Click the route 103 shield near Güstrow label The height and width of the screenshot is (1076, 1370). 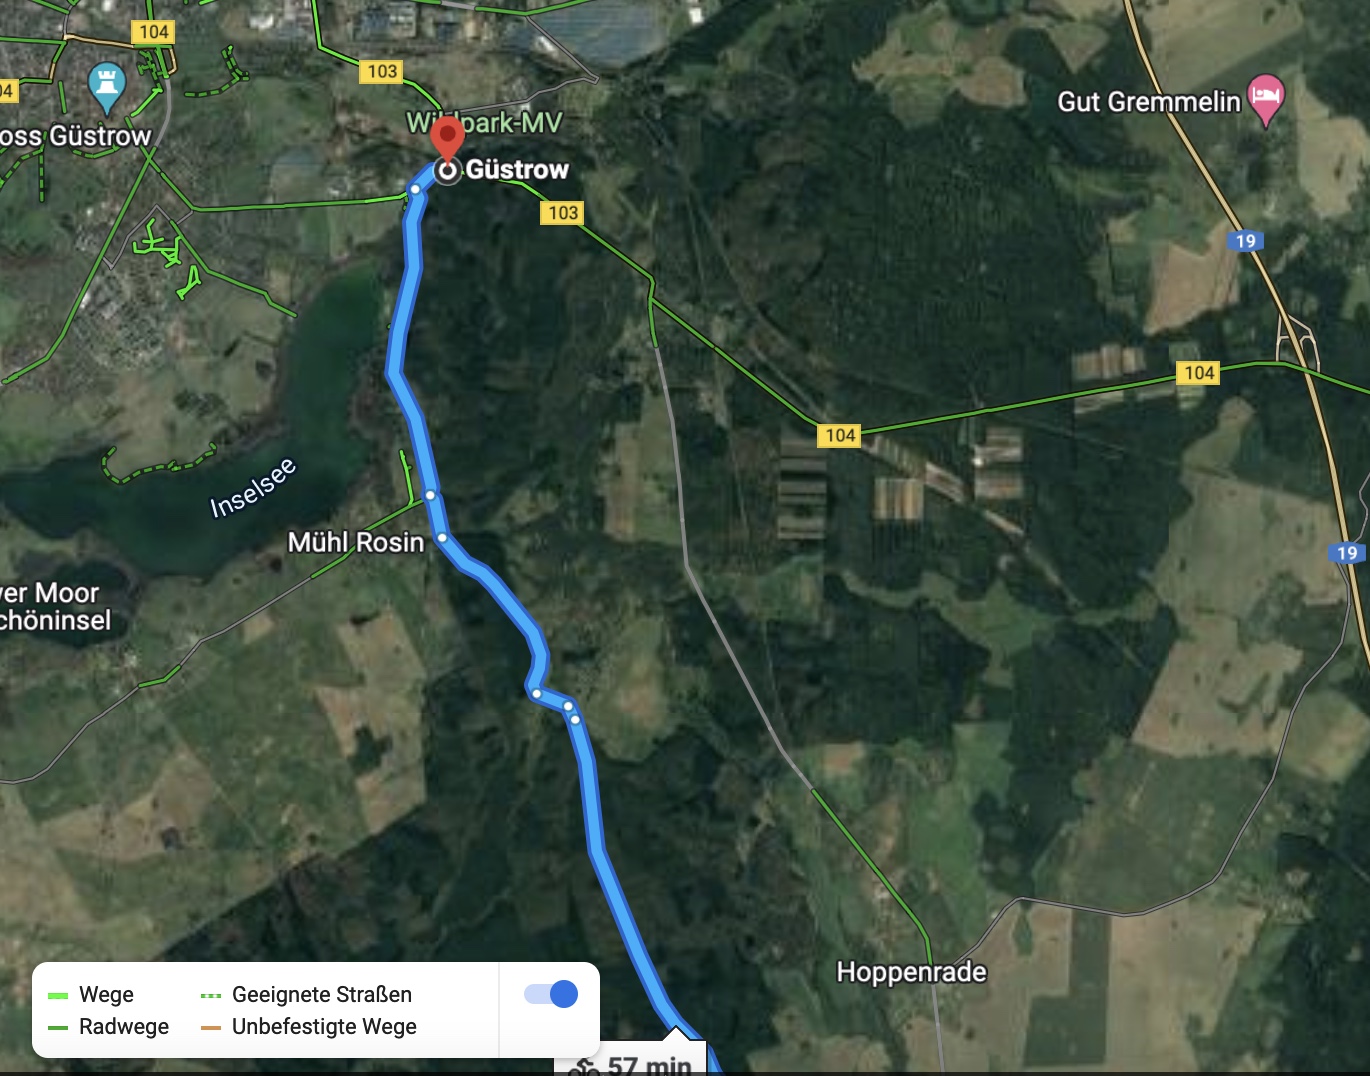click(563, 212)
